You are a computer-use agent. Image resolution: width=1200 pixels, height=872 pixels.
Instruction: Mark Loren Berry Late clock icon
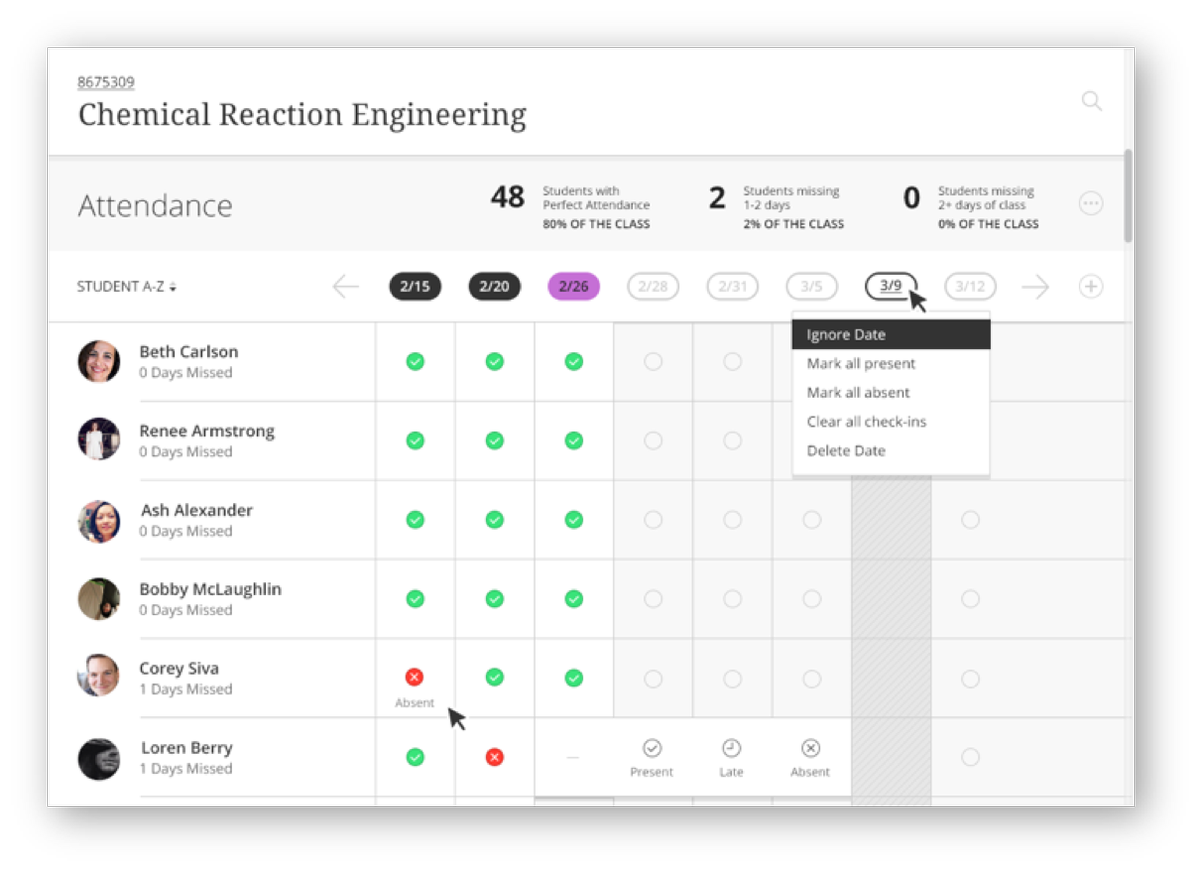pyautogui.click(x=732, y=748)
